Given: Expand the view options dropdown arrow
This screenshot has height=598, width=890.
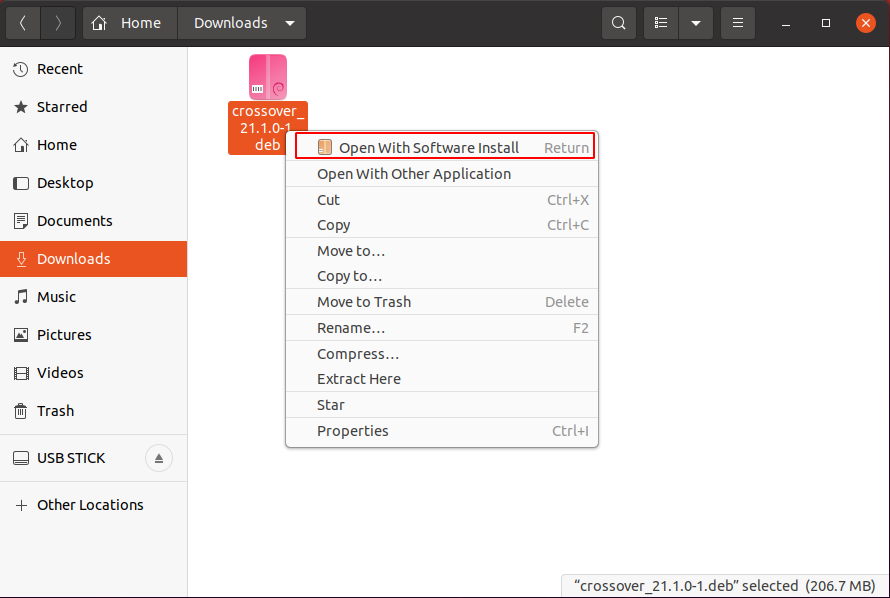Looking at the screenshot, I should pyautogui.click(x=695, y=23).
